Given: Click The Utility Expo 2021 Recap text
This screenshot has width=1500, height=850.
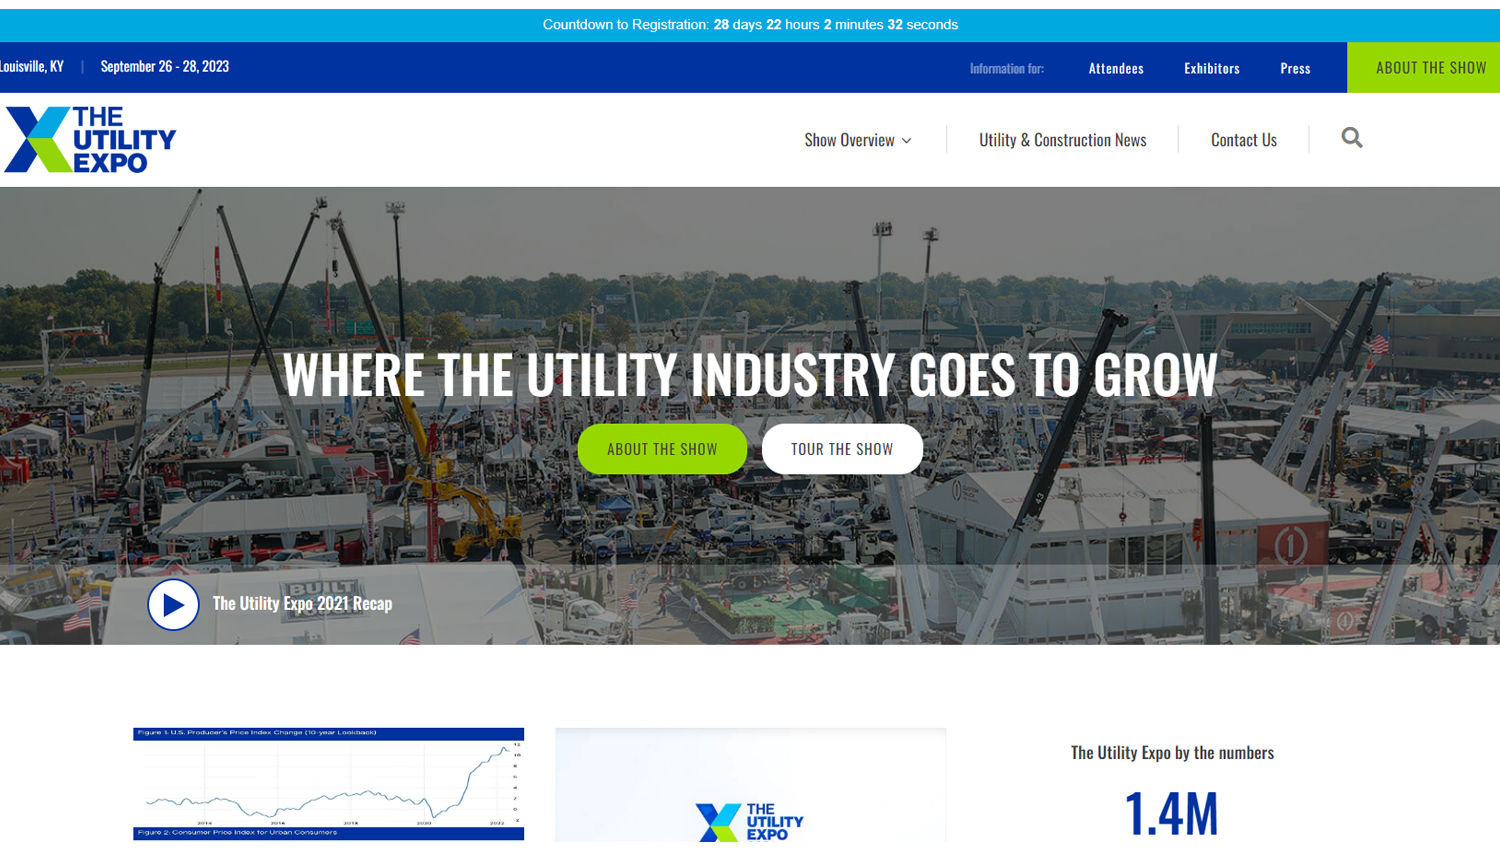Looking at the screenshot, I should click(x=302, y=604).
